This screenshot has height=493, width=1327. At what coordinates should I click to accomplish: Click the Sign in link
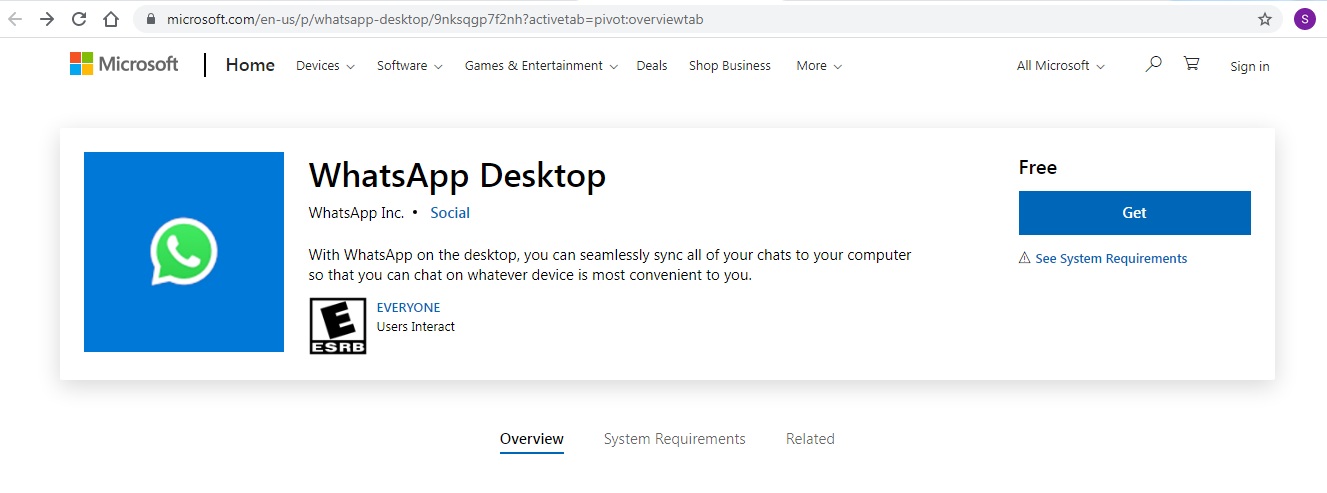point(1250,67)
